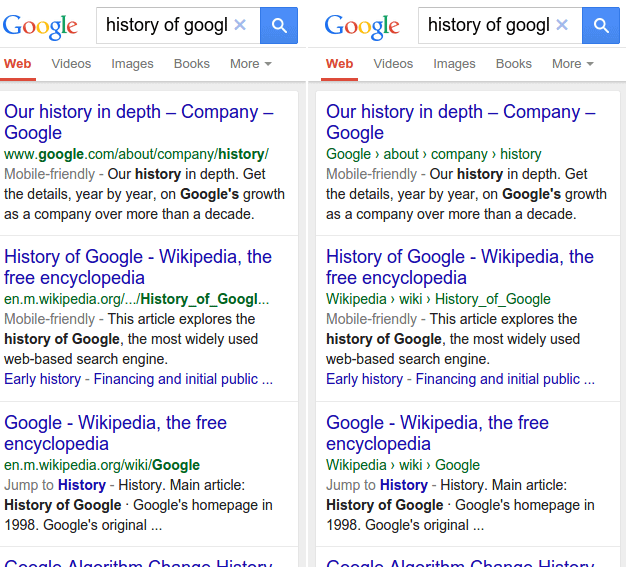Viewport: 626px width, 567px height.
Task: Clear the left search box with X
Action: pyautogui.click(x=240, y=25)
